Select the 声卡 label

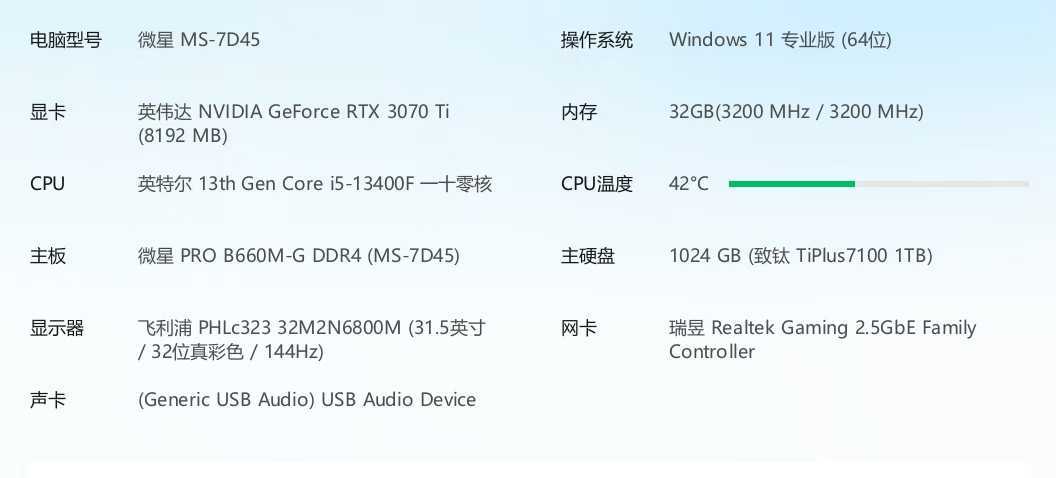pyautogui.click(x=48, y=400)
